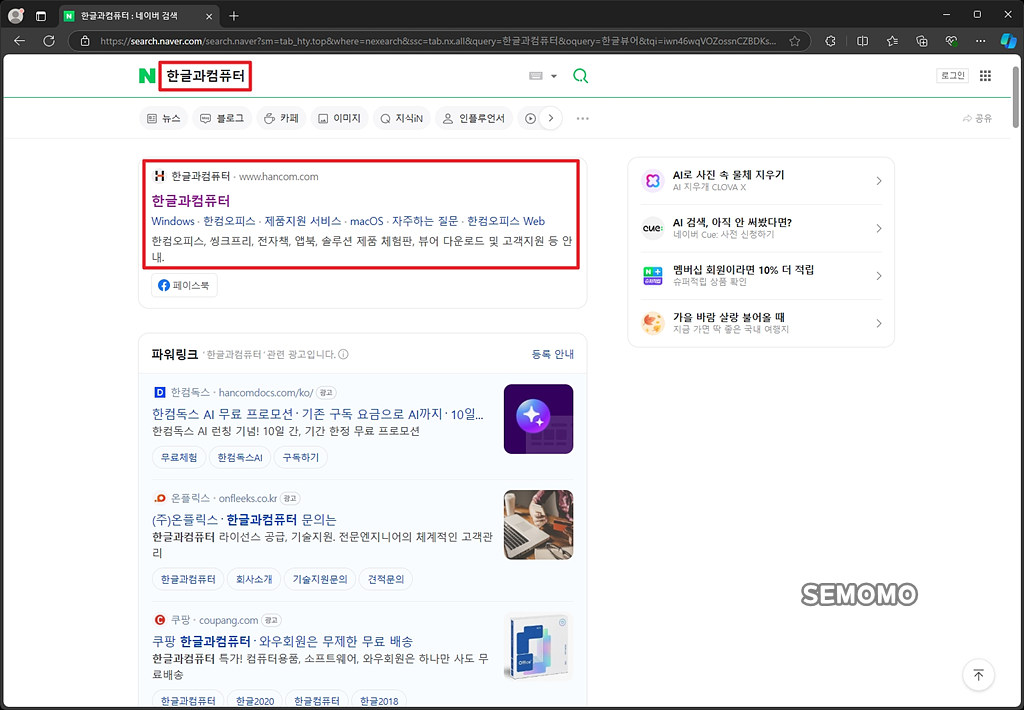Screen dimensions: 1024x710
Task: Bookmark page with the star icon
Action: [x=794, y=41]
